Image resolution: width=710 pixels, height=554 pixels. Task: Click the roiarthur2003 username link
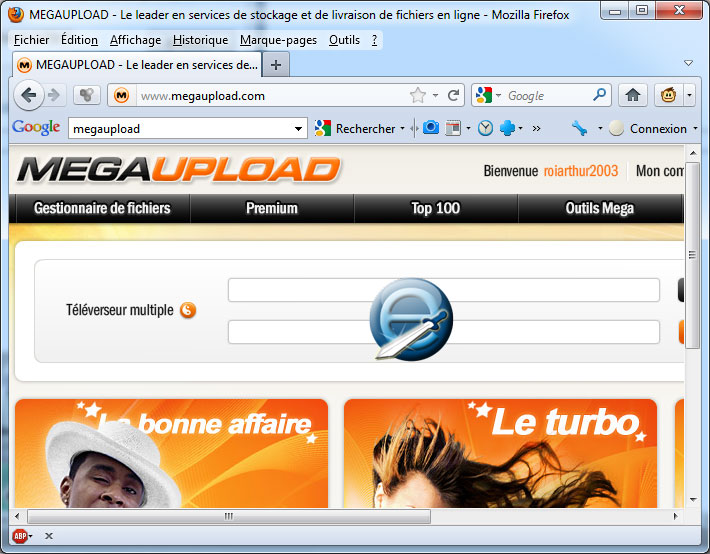pyautogui.click(x=580, y=171)
